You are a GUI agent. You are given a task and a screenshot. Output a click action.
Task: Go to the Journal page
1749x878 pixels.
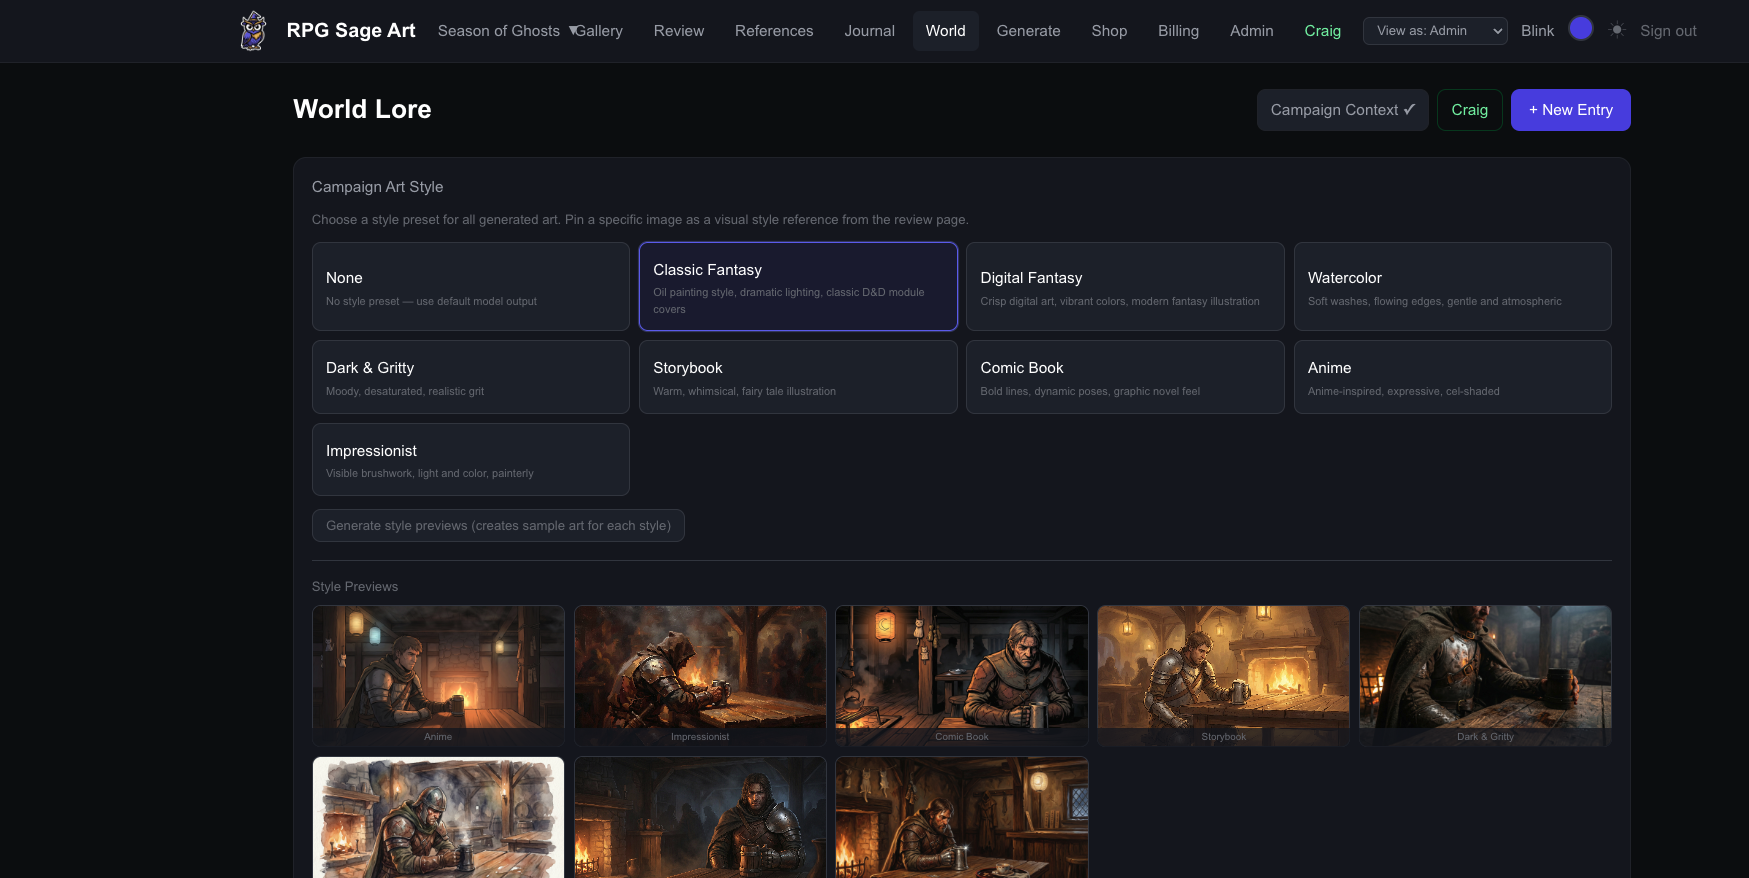pos(869,31)
